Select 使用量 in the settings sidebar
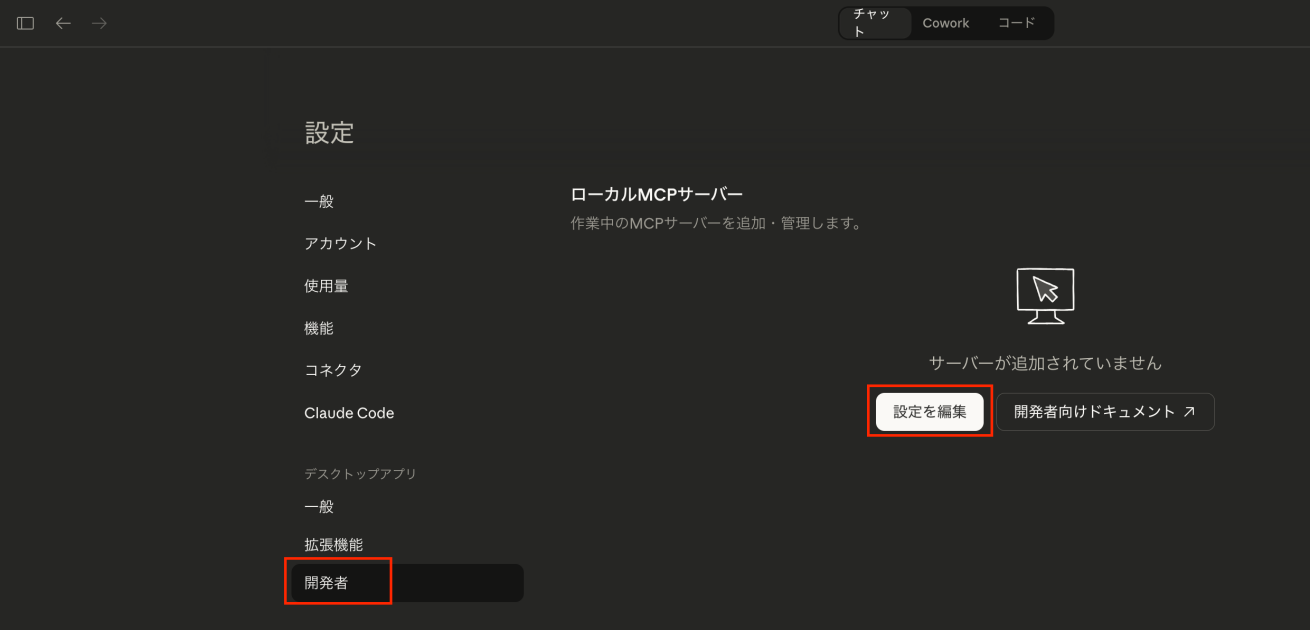1310x630 pixels. [x=326, y=285]
